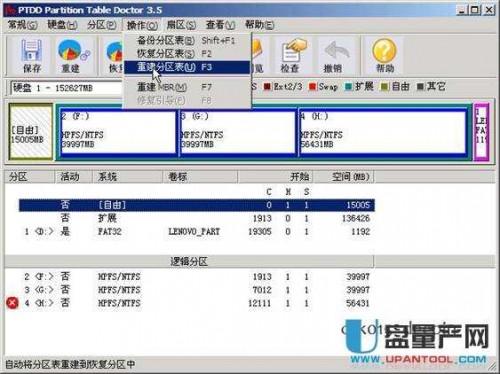Click the Swap legend color swatch
The image size is (500, 374).
coord(312,87)
